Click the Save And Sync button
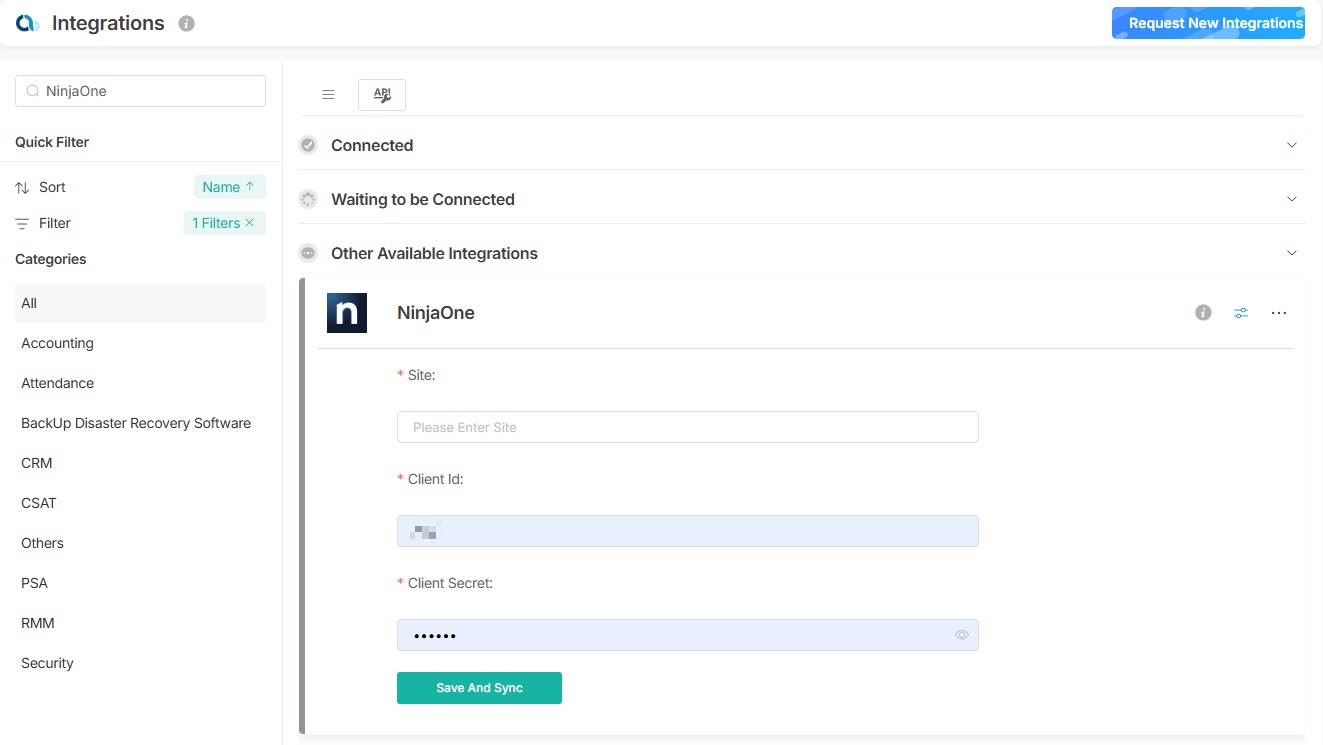The image size is (1323, 745). click(x=479, y=688)
